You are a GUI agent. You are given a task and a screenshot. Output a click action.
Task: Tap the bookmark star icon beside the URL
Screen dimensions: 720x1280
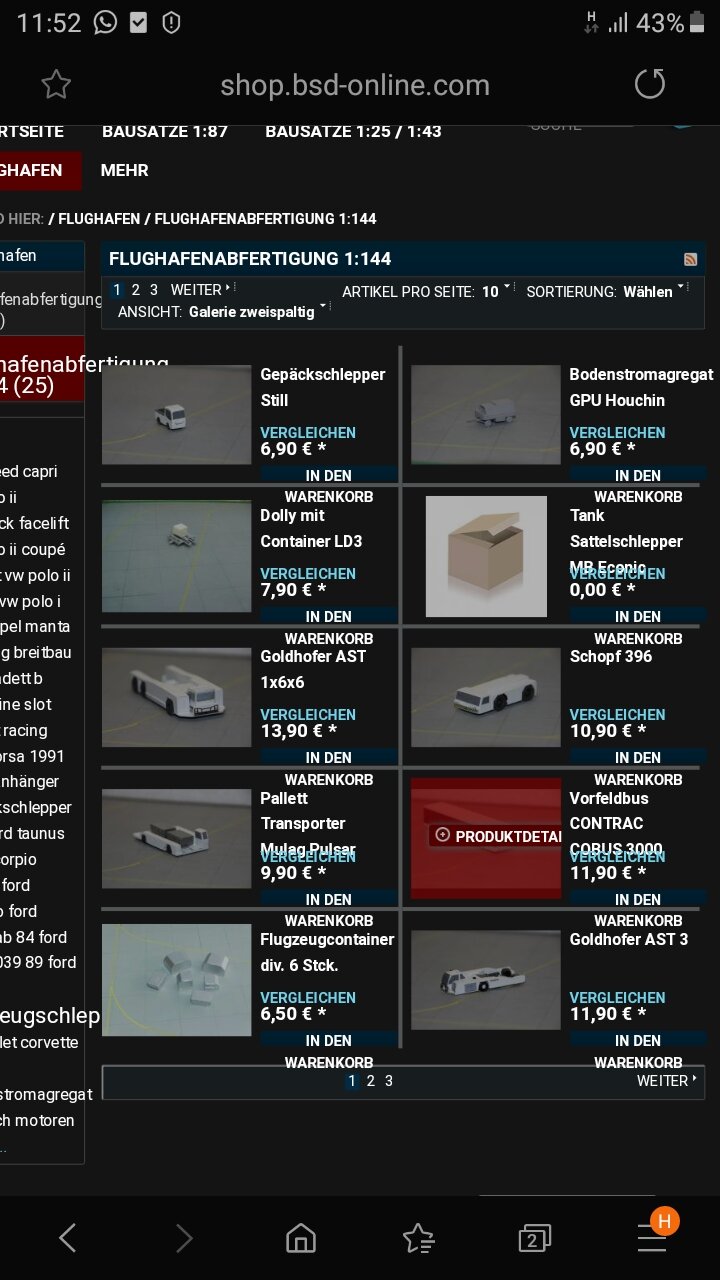point(56,85)
